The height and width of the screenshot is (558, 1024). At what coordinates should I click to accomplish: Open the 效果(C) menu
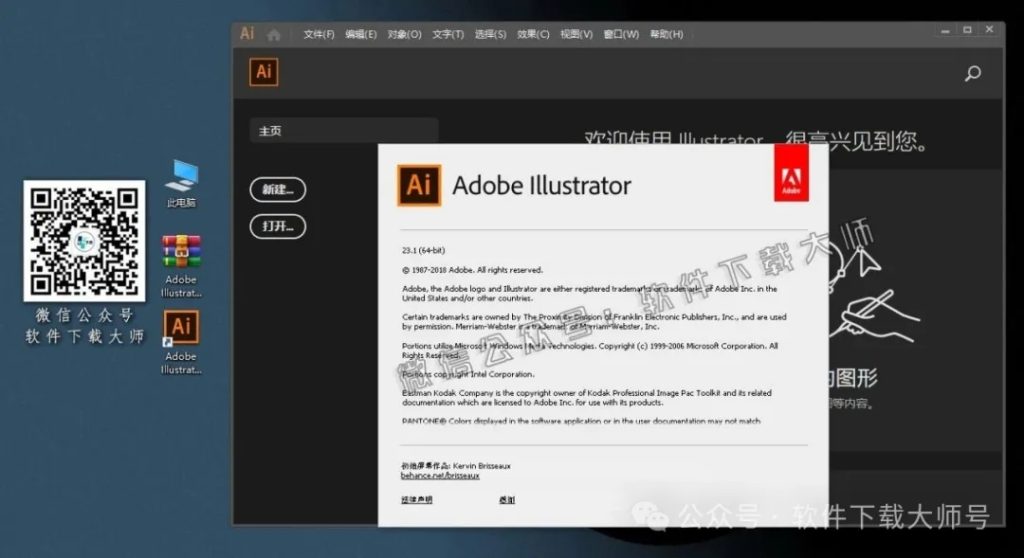pyautogui.click(x=533, y=34)
